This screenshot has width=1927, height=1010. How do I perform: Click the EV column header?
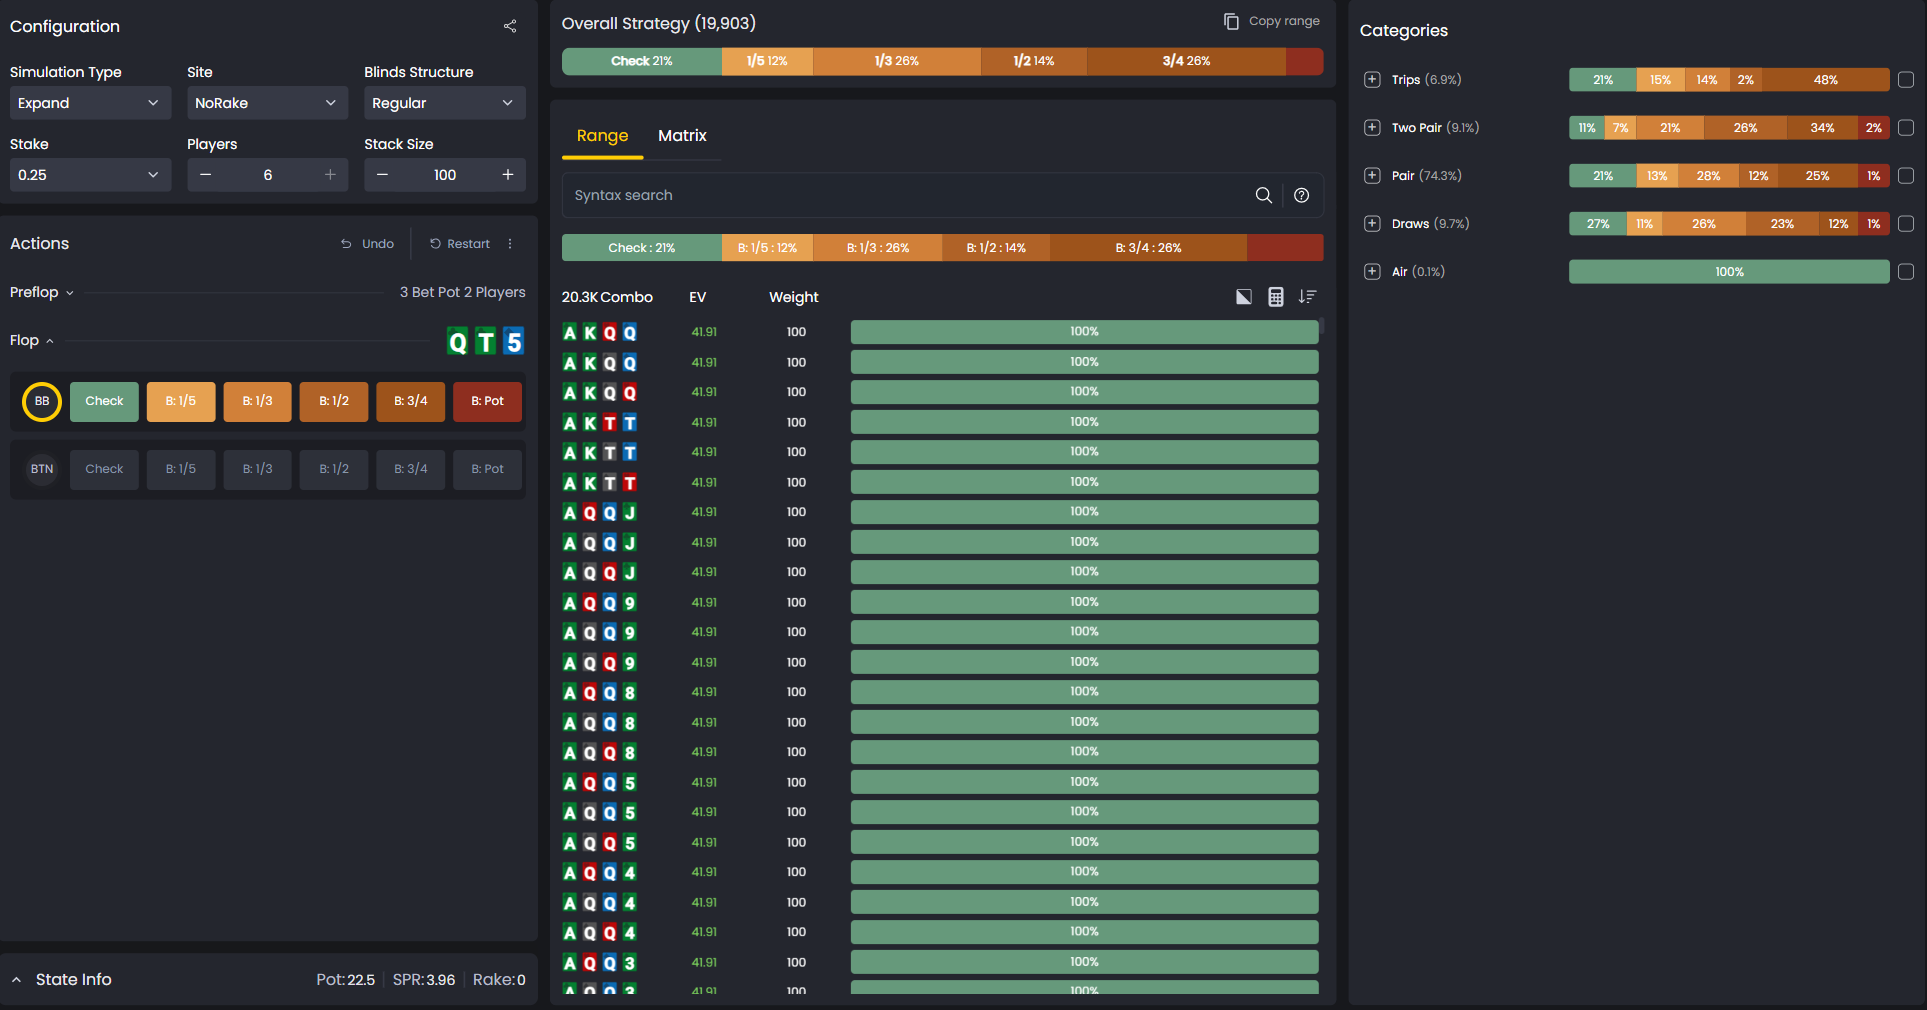697,297
